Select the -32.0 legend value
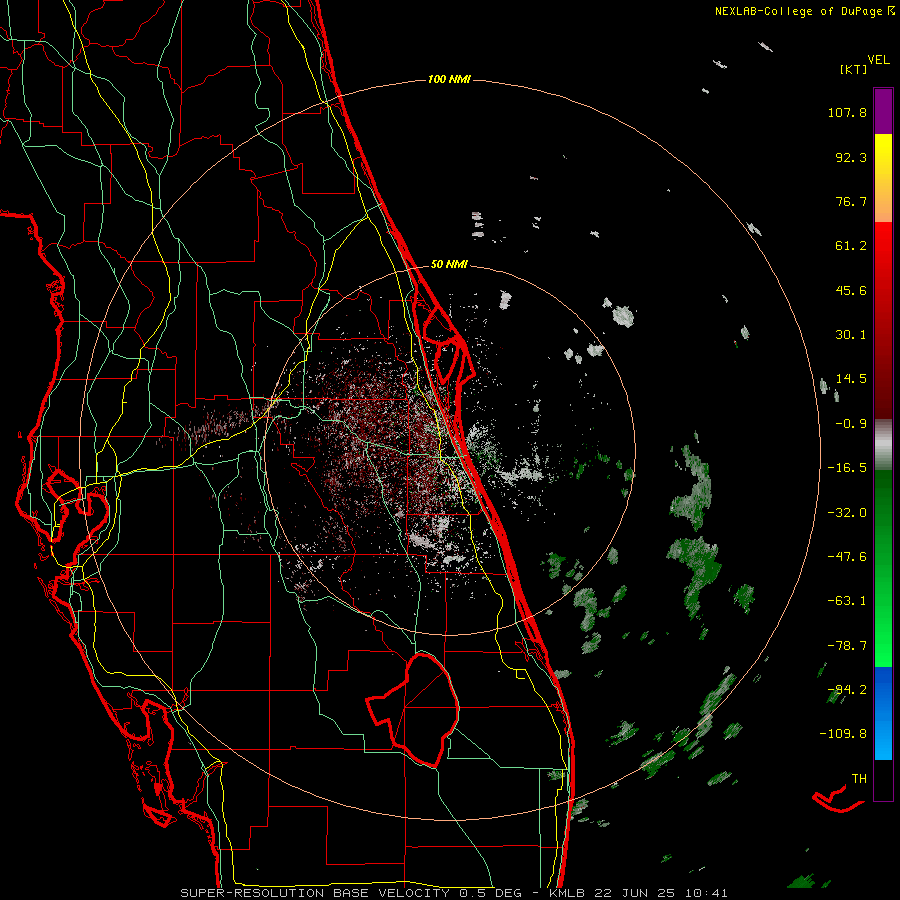 click(847, 513)
